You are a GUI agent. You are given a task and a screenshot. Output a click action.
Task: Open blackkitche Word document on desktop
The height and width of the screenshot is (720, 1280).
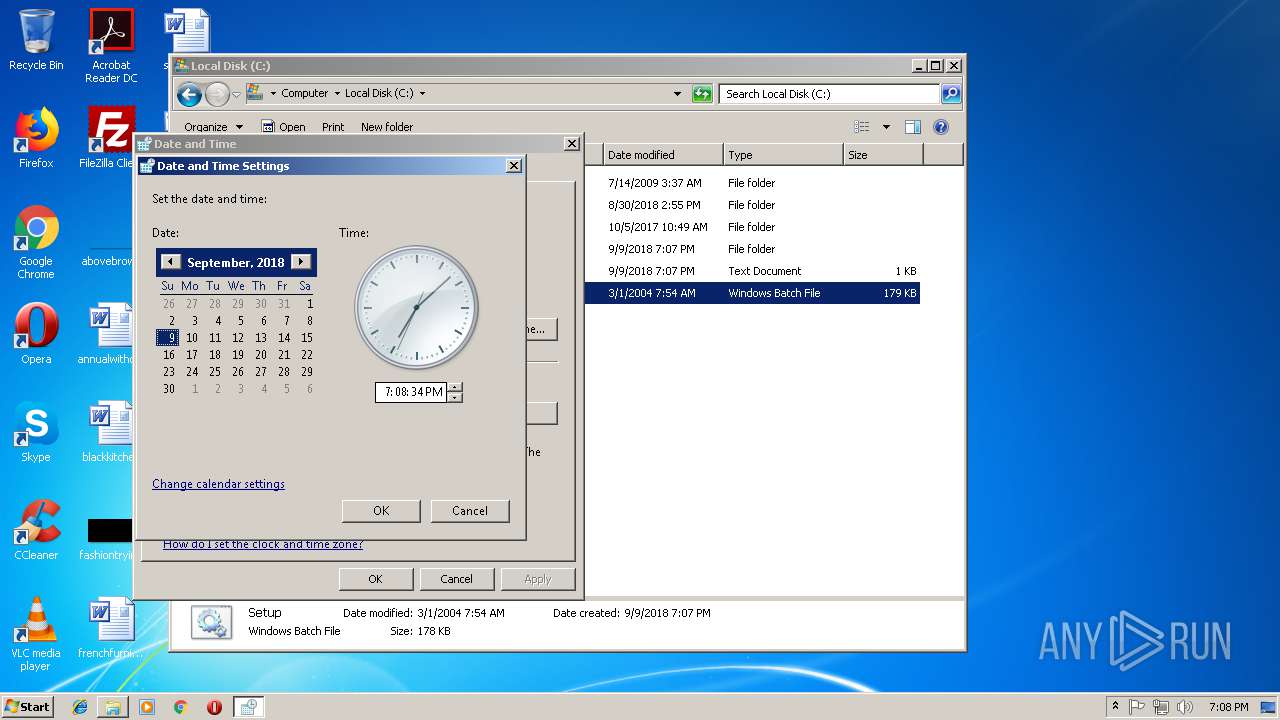point(108,432)
